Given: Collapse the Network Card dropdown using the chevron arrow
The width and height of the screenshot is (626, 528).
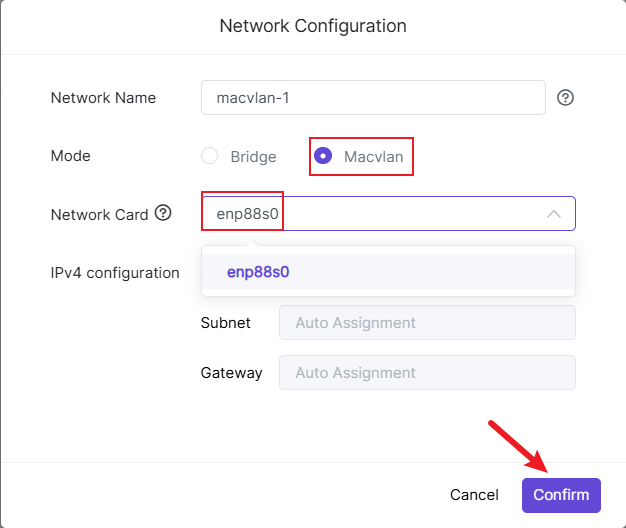Looking at the screenshot, I should click(x=553, y=214).
